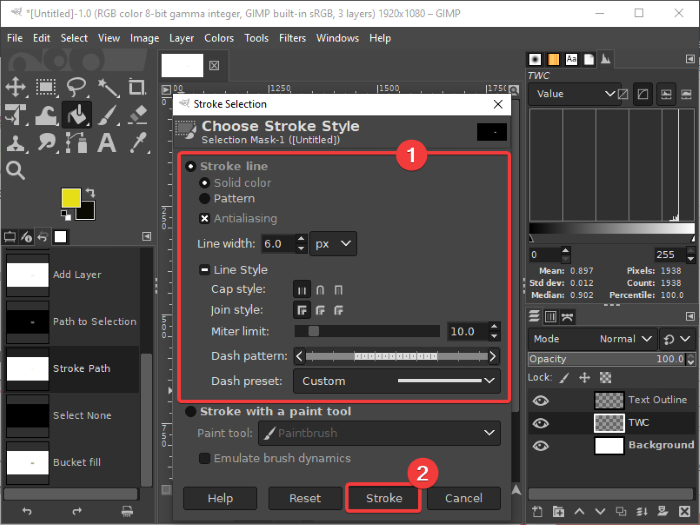Click the Stroke button

tap(384, 498)
